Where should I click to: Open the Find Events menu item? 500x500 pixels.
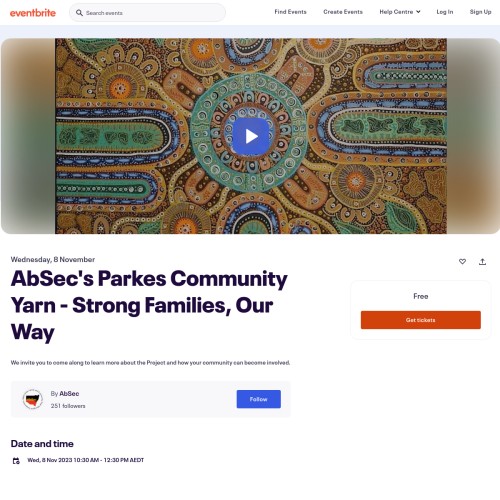290,12
